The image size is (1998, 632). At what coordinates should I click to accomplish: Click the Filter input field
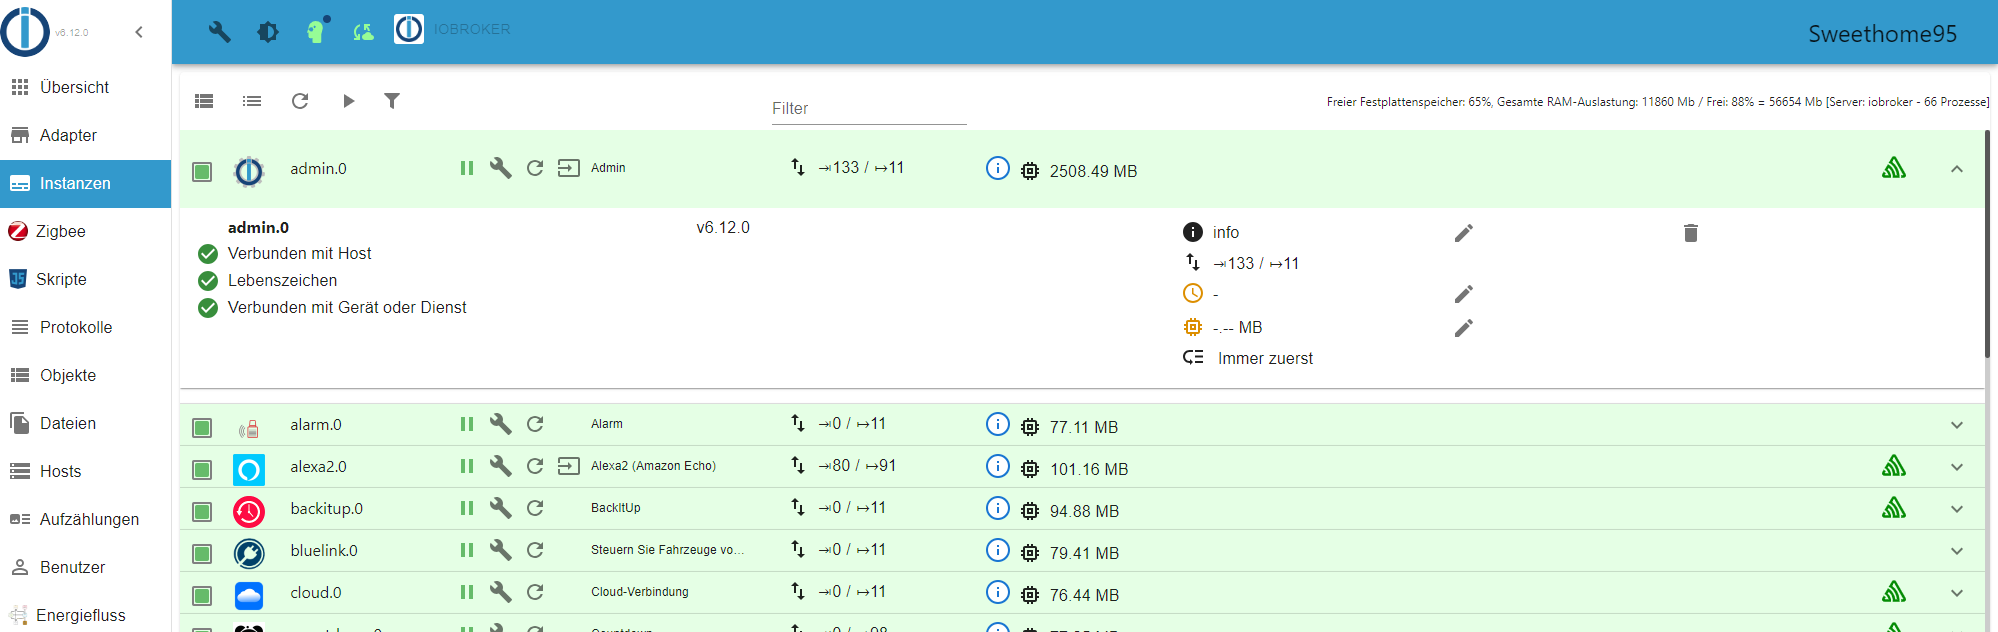[x=868, y=109]
